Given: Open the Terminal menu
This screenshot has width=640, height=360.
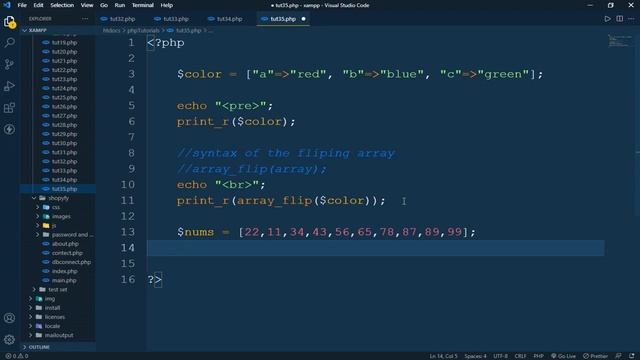Looking at the screenshot, I should 143,5.
